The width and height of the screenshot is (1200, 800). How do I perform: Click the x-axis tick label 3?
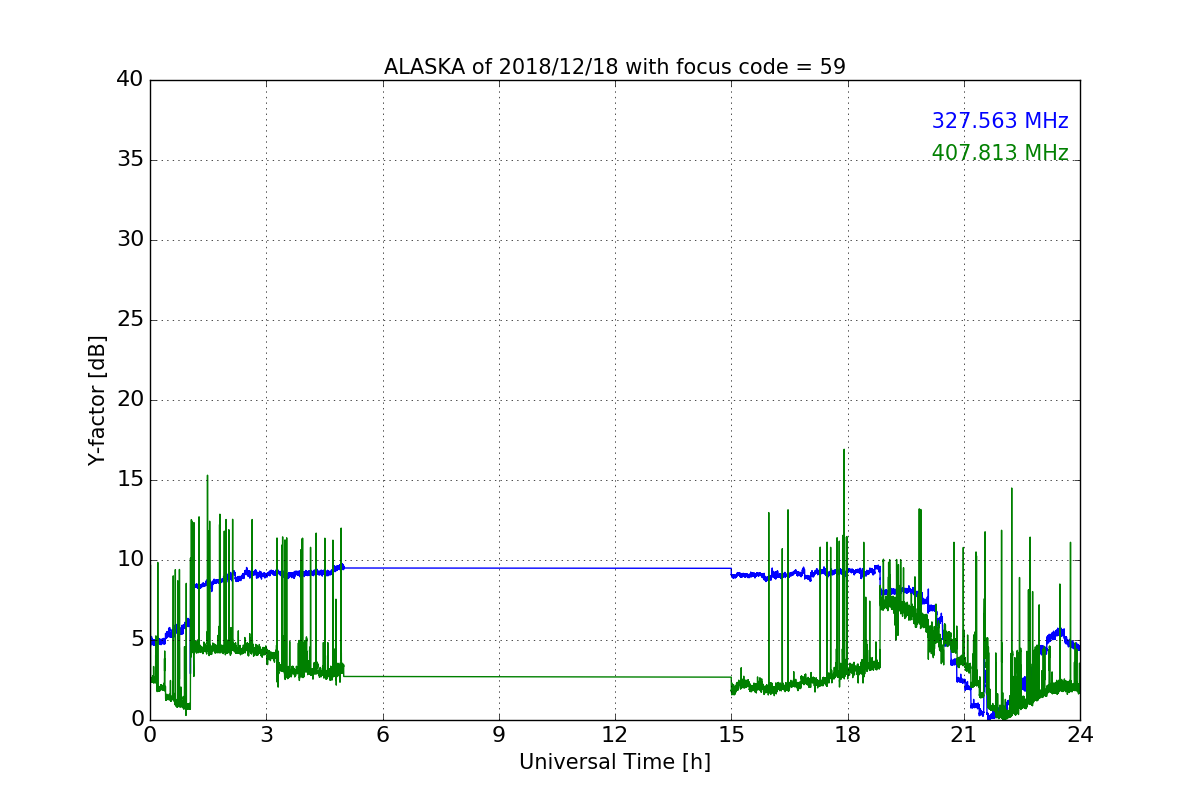[x=266, y=735]
